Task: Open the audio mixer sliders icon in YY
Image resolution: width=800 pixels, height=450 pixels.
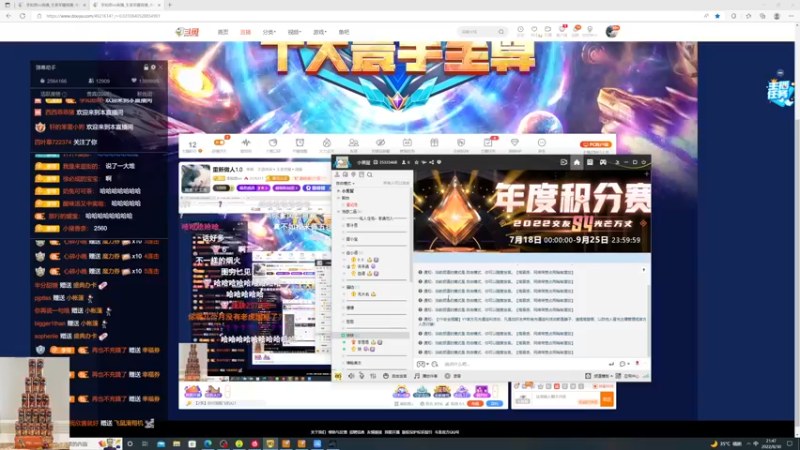Action: click(x=373, y=376)
